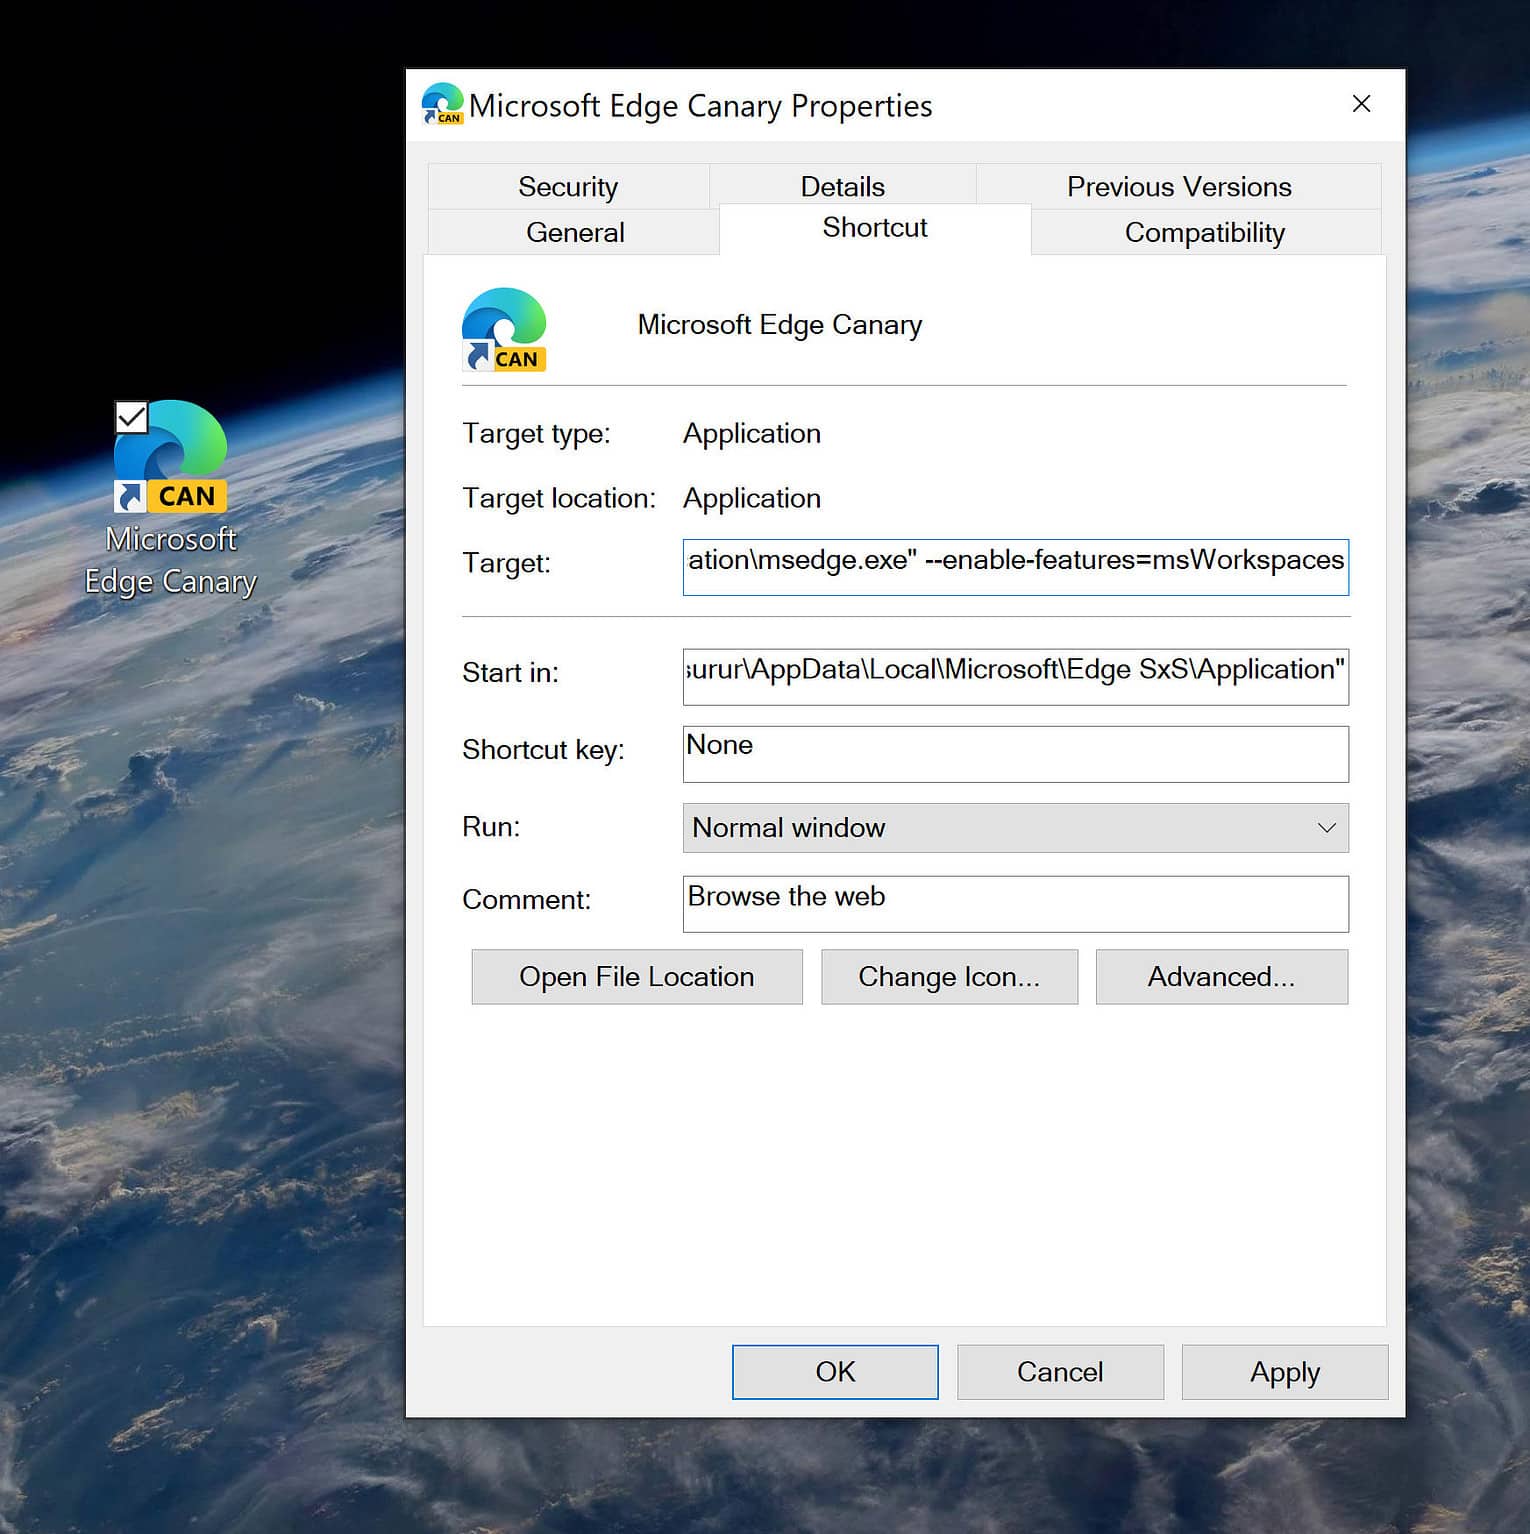Click Open File Location
1530x1534 pixels.
pyautogui.click(x=636, y=977)
